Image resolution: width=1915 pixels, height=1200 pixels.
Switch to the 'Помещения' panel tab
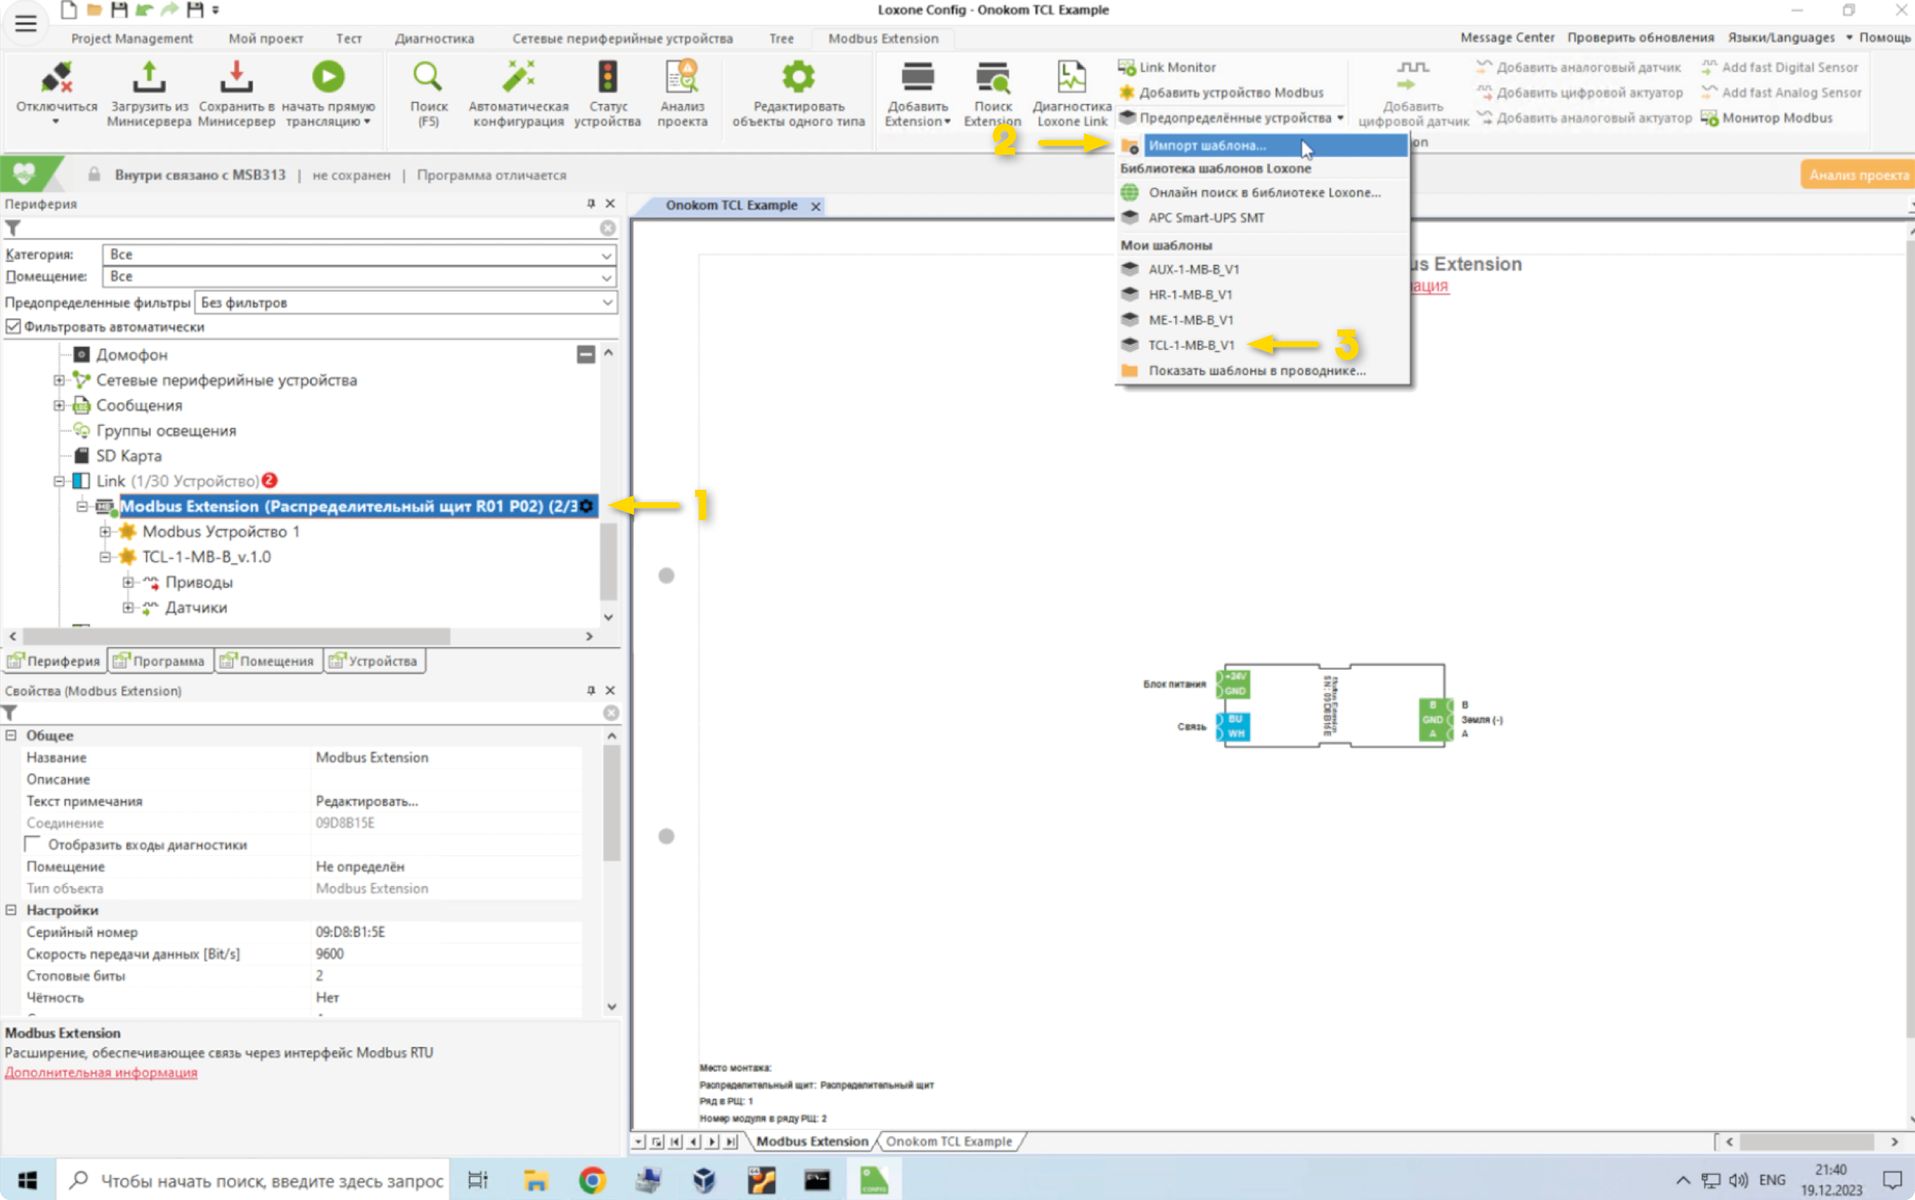(268, 661)
